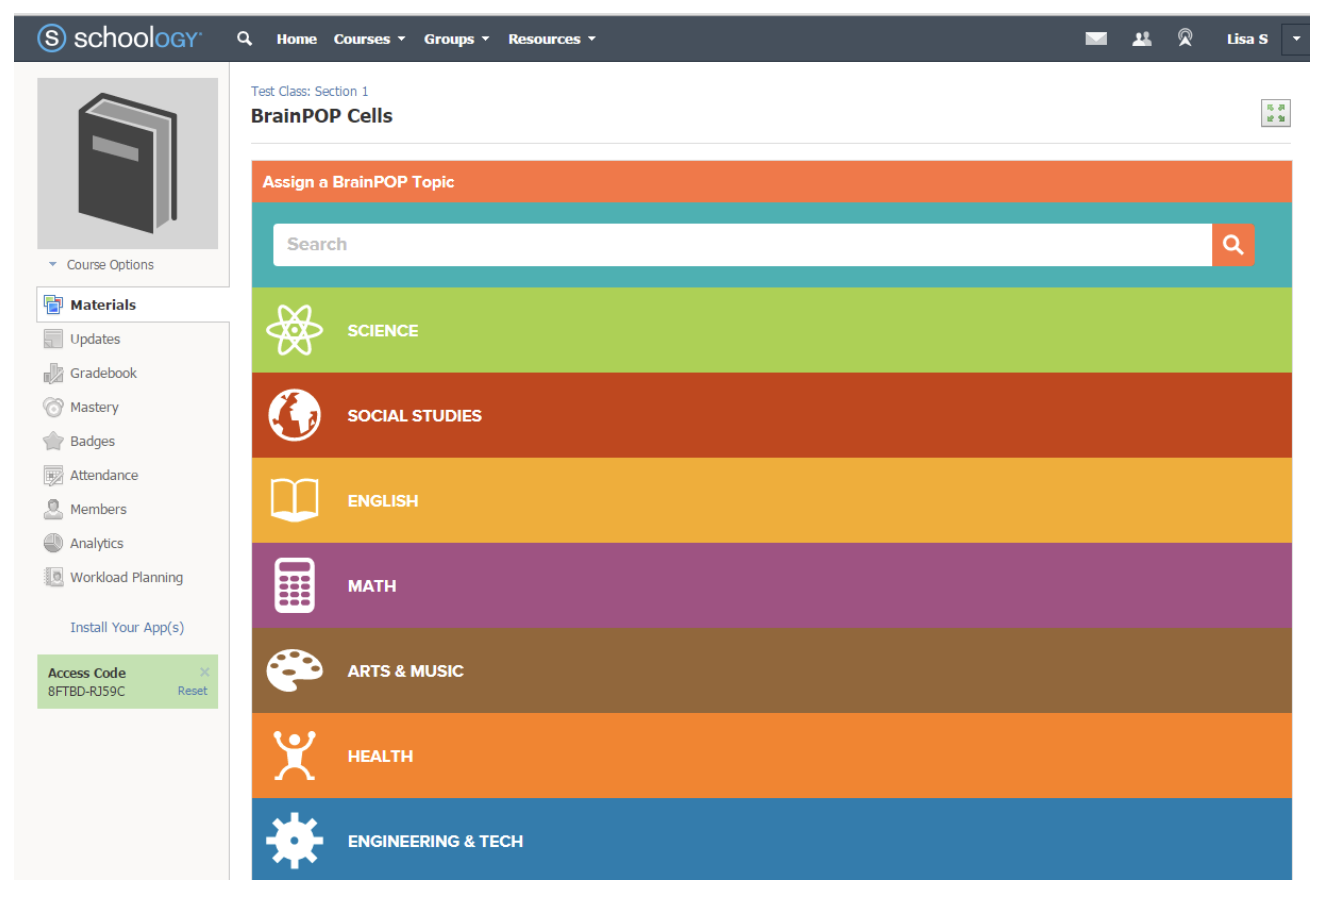Click the Mastery sidebar icon
Screen dimensions: 1330x916
[x=53, y=407]
